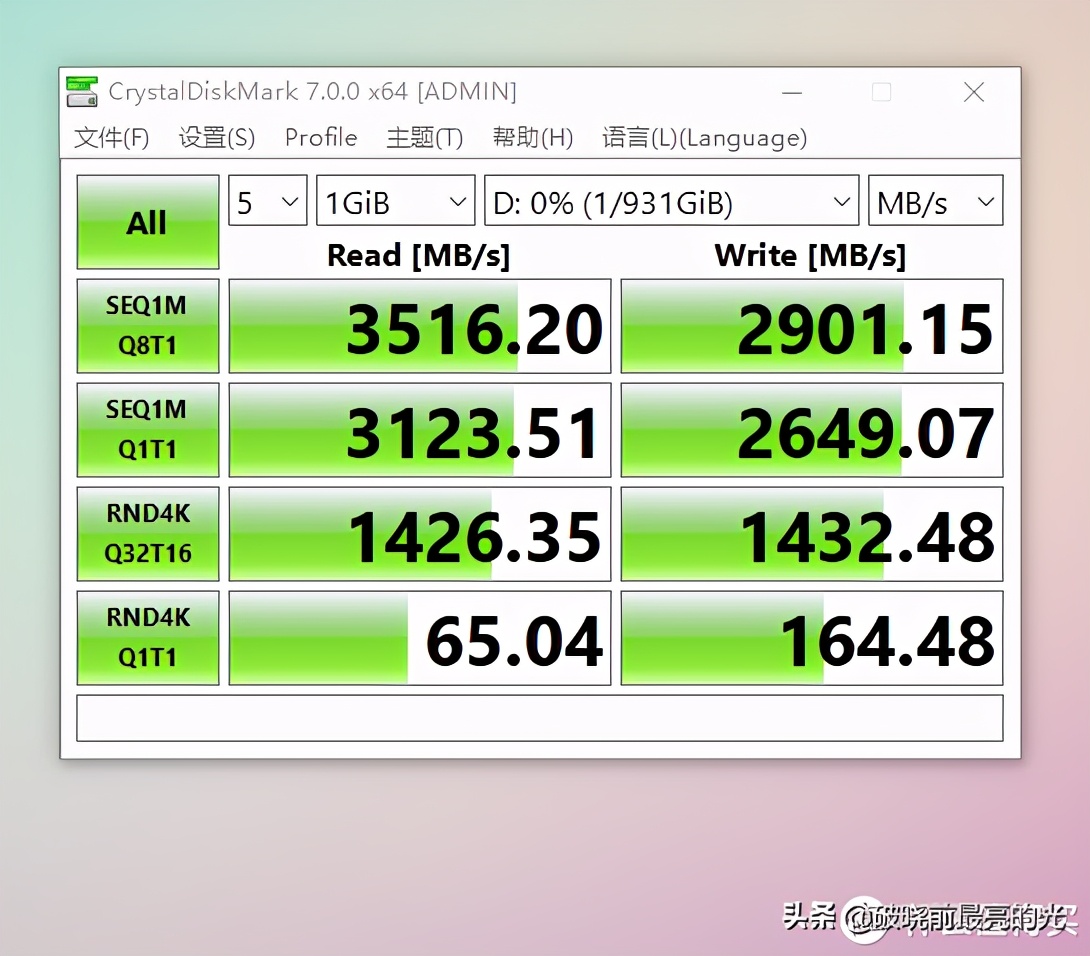
Task: Run the RND4K Q1T1 test
Action: pos(147,637)
